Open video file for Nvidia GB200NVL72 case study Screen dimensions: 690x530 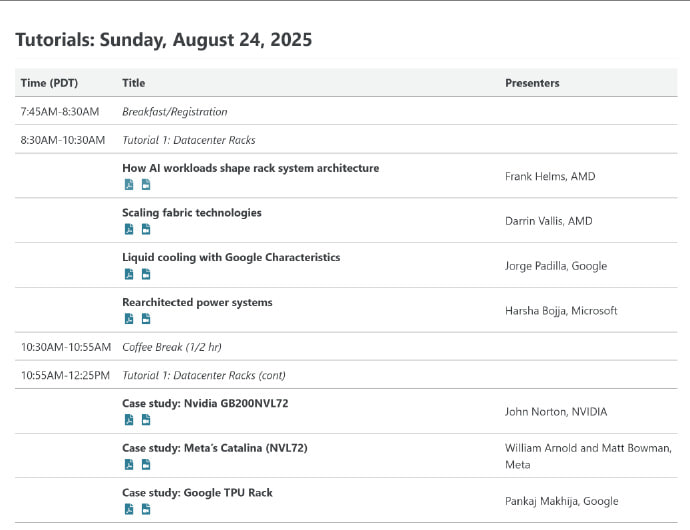pyautogui.click(x=145, y=420)
